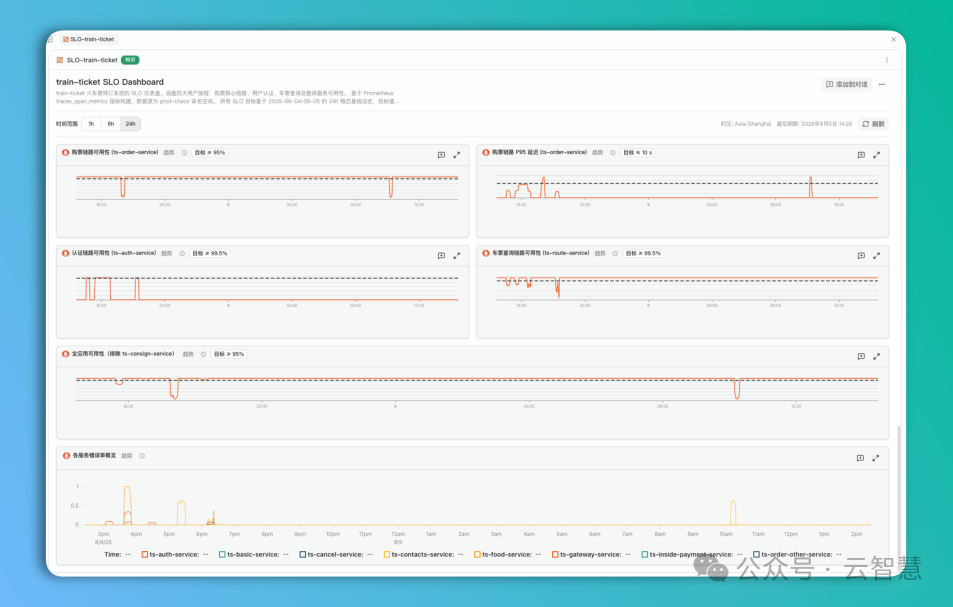The image size is (953, 607).
Task: Click the dashboard description paragraph text
Action: coord(228,97)
